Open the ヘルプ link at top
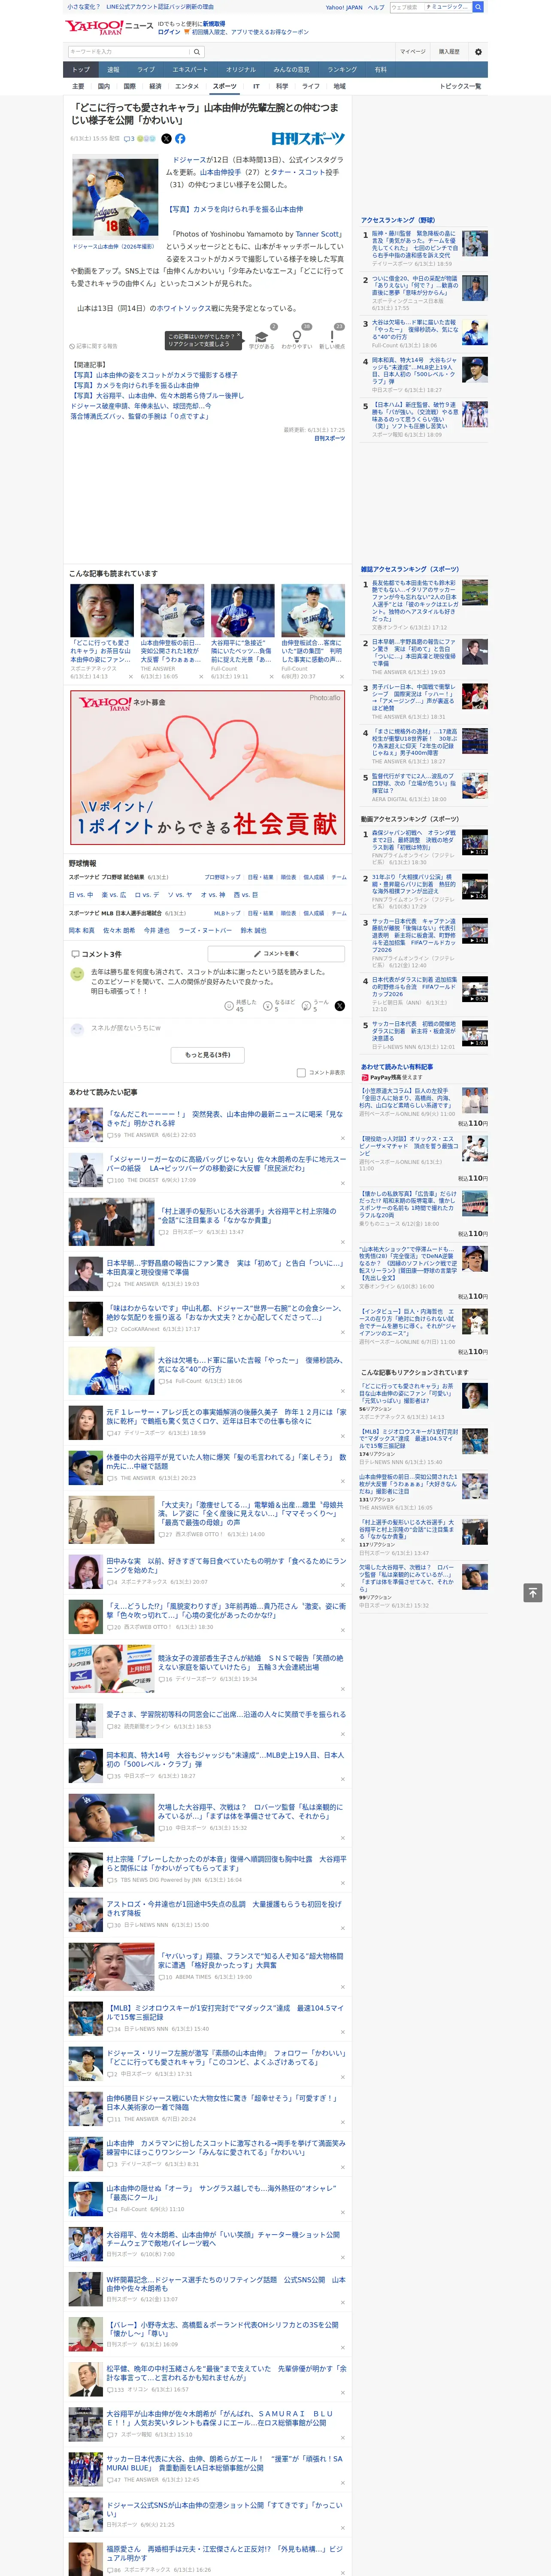Viewport: 551px width, 2576px height. [376, 7]
